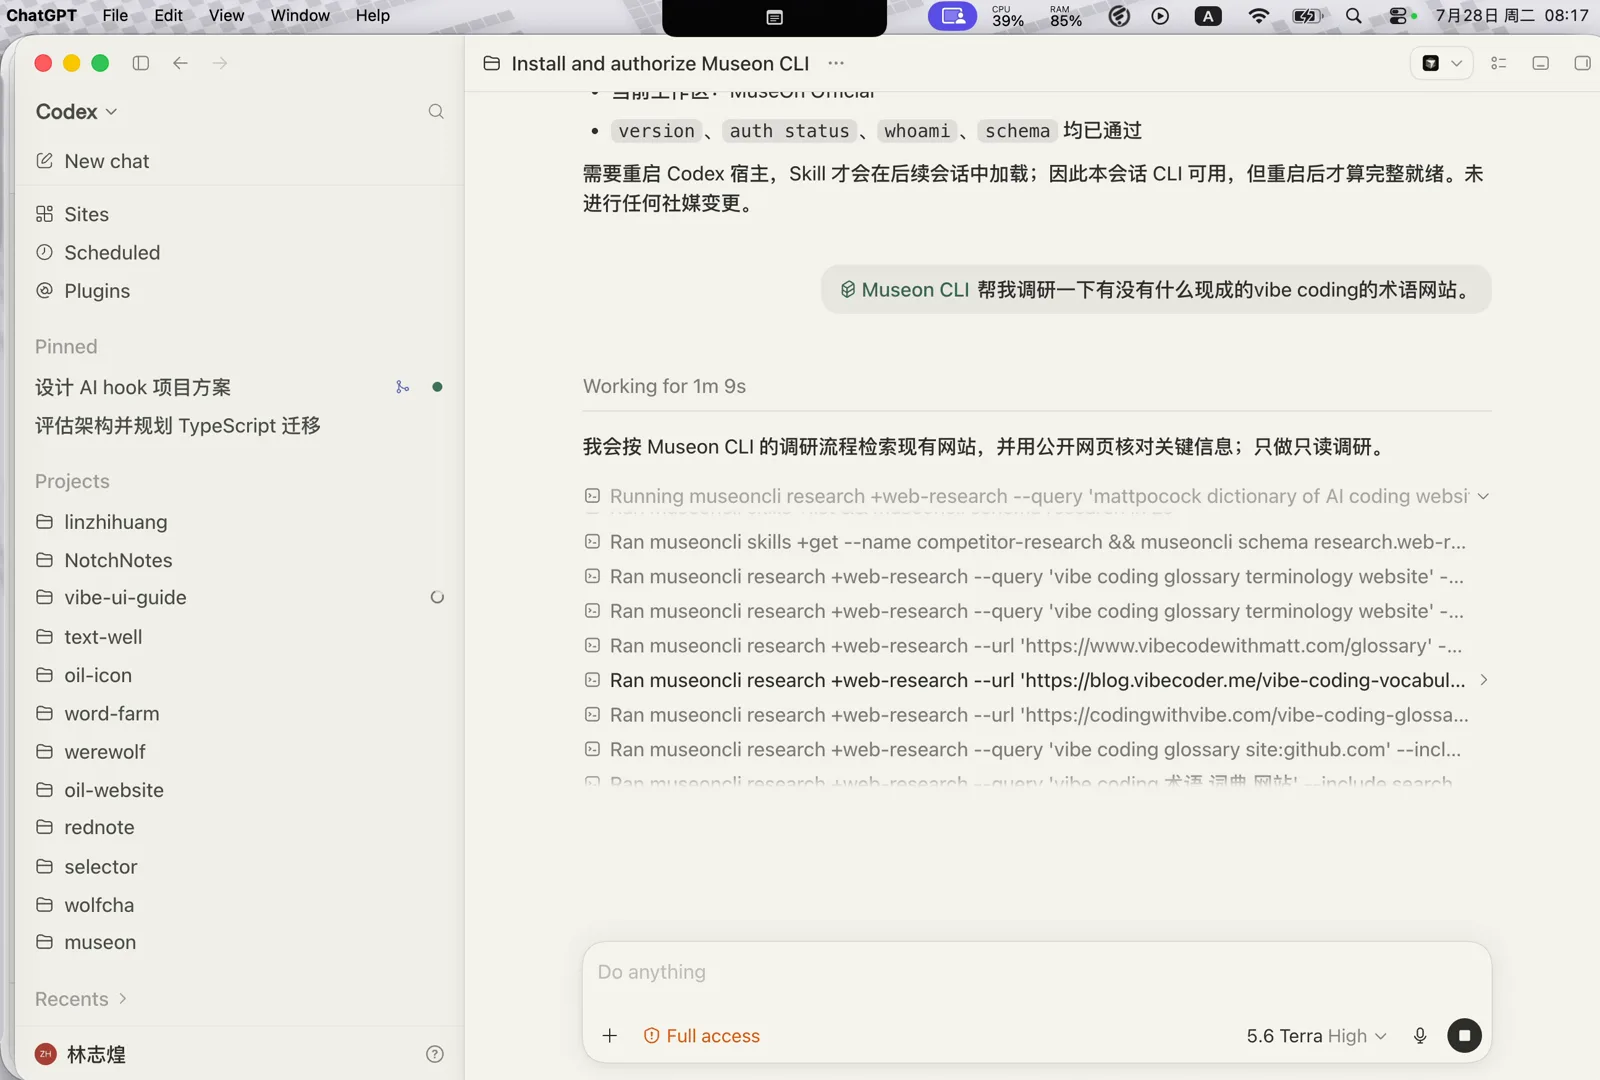Open the ChatGPT application menu
This screenshot has width=1600, height=1080.
click(x=42, y=15)
